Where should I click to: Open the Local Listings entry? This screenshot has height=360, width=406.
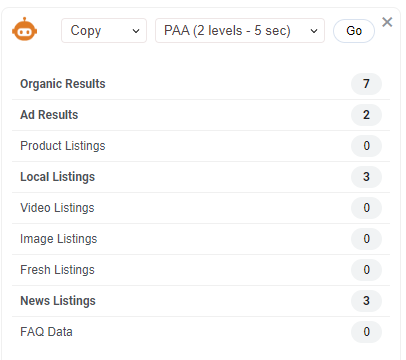[201, 177]
